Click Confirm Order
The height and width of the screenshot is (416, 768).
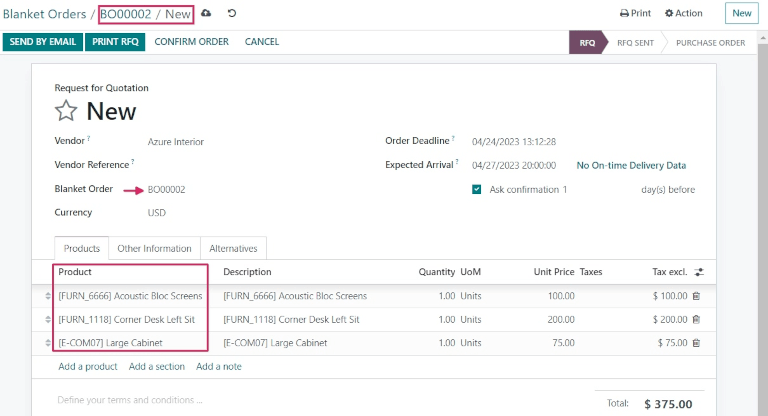pos(191,42)
